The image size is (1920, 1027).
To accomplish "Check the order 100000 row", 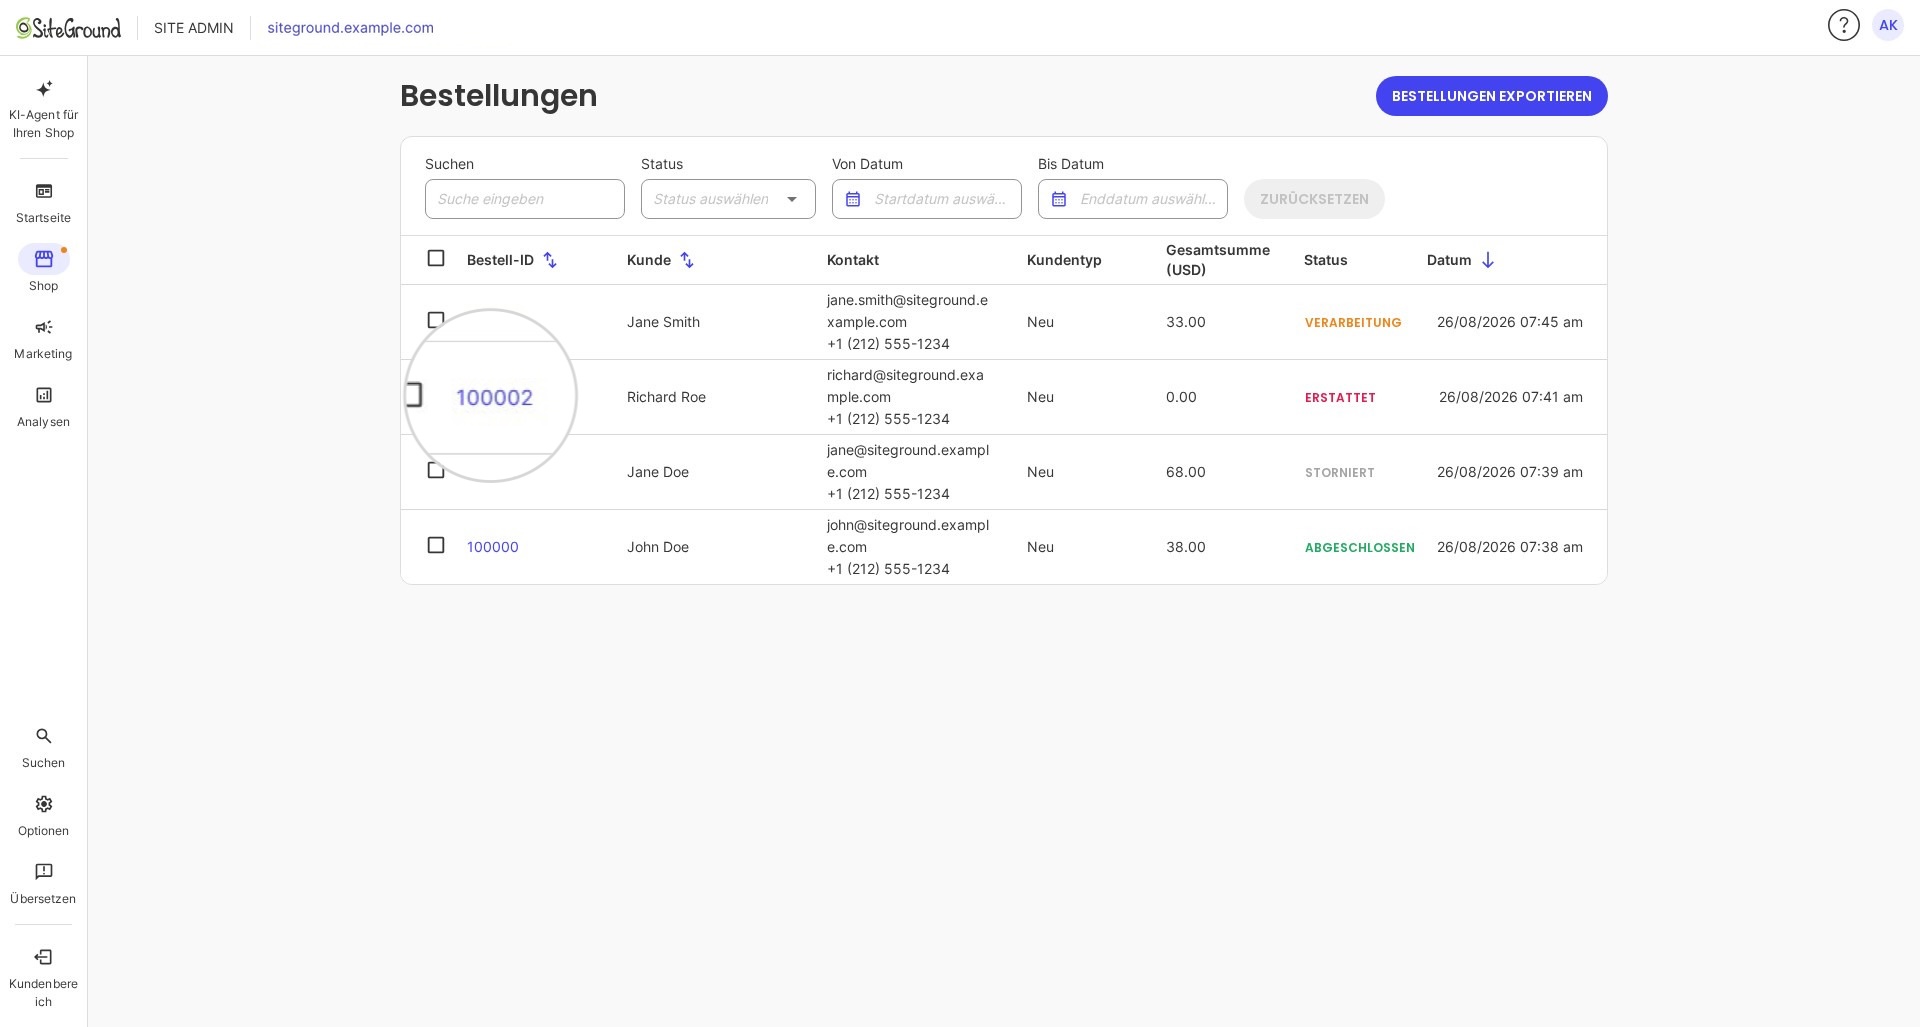I will 436,545.
